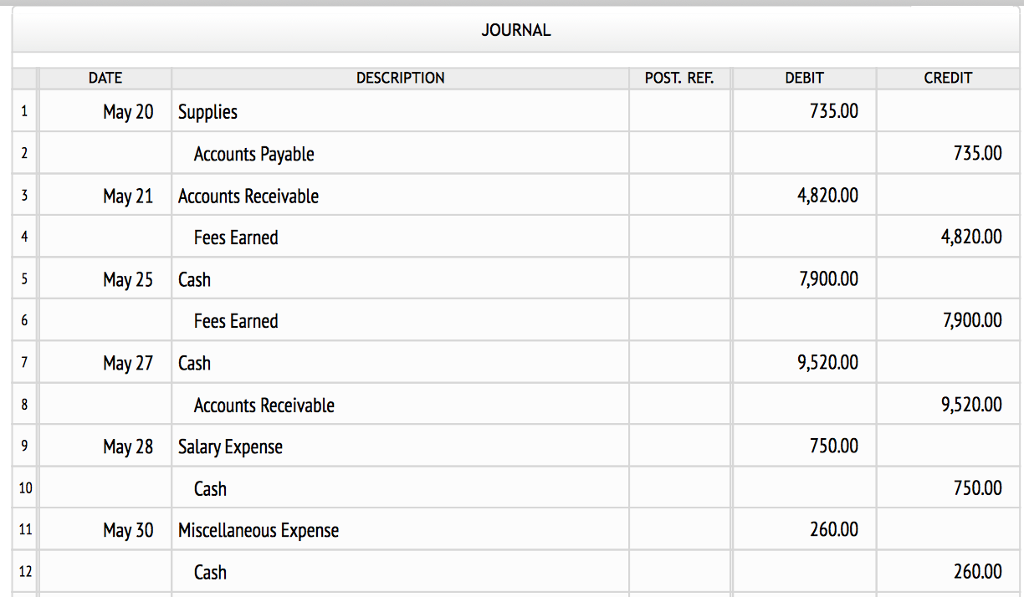1024x597 pixels.
Task: Select the Cash description in row 12
Action: tap(400, 572)
